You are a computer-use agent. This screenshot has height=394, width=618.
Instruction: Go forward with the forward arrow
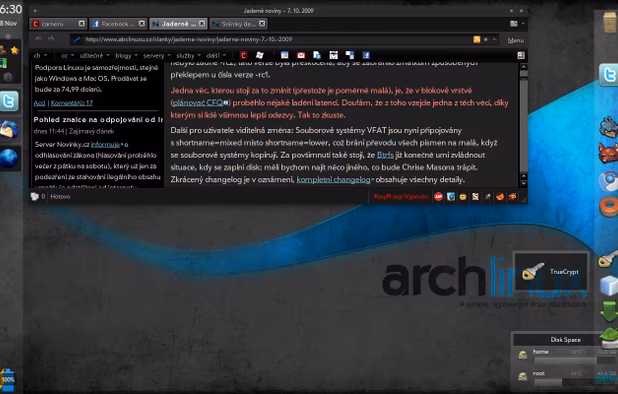51,39
